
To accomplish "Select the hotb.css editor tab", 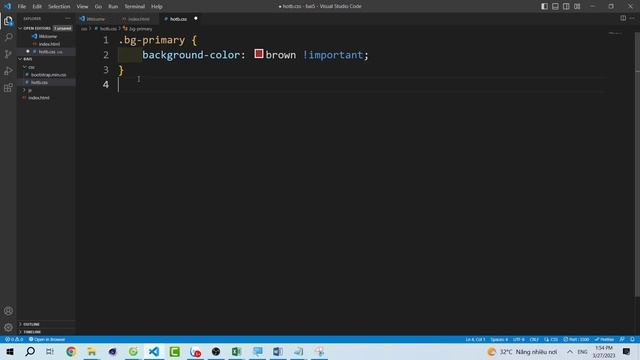I will click(178, 19).
